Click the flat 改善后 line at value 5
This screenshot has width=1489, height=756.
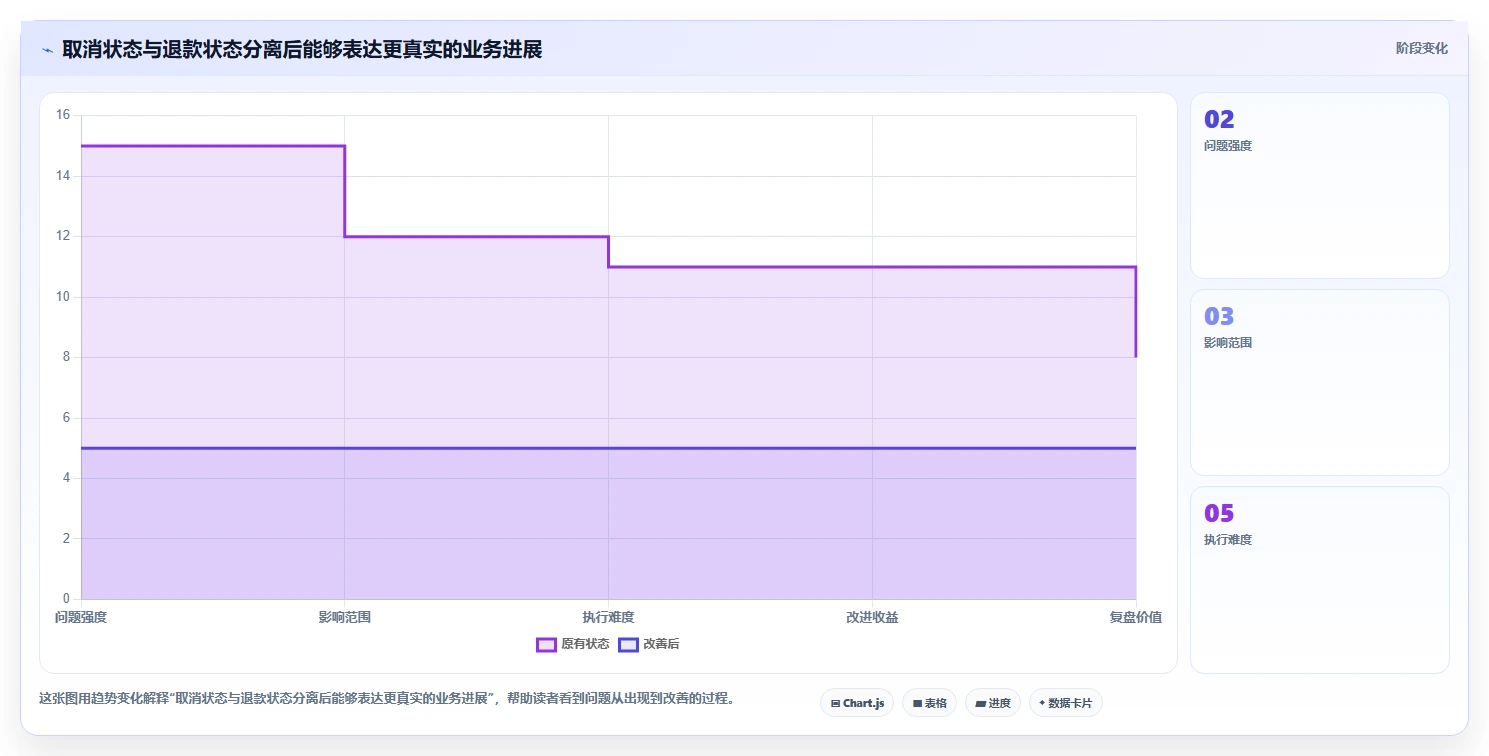pyautogui.click(x=608, y=448)
